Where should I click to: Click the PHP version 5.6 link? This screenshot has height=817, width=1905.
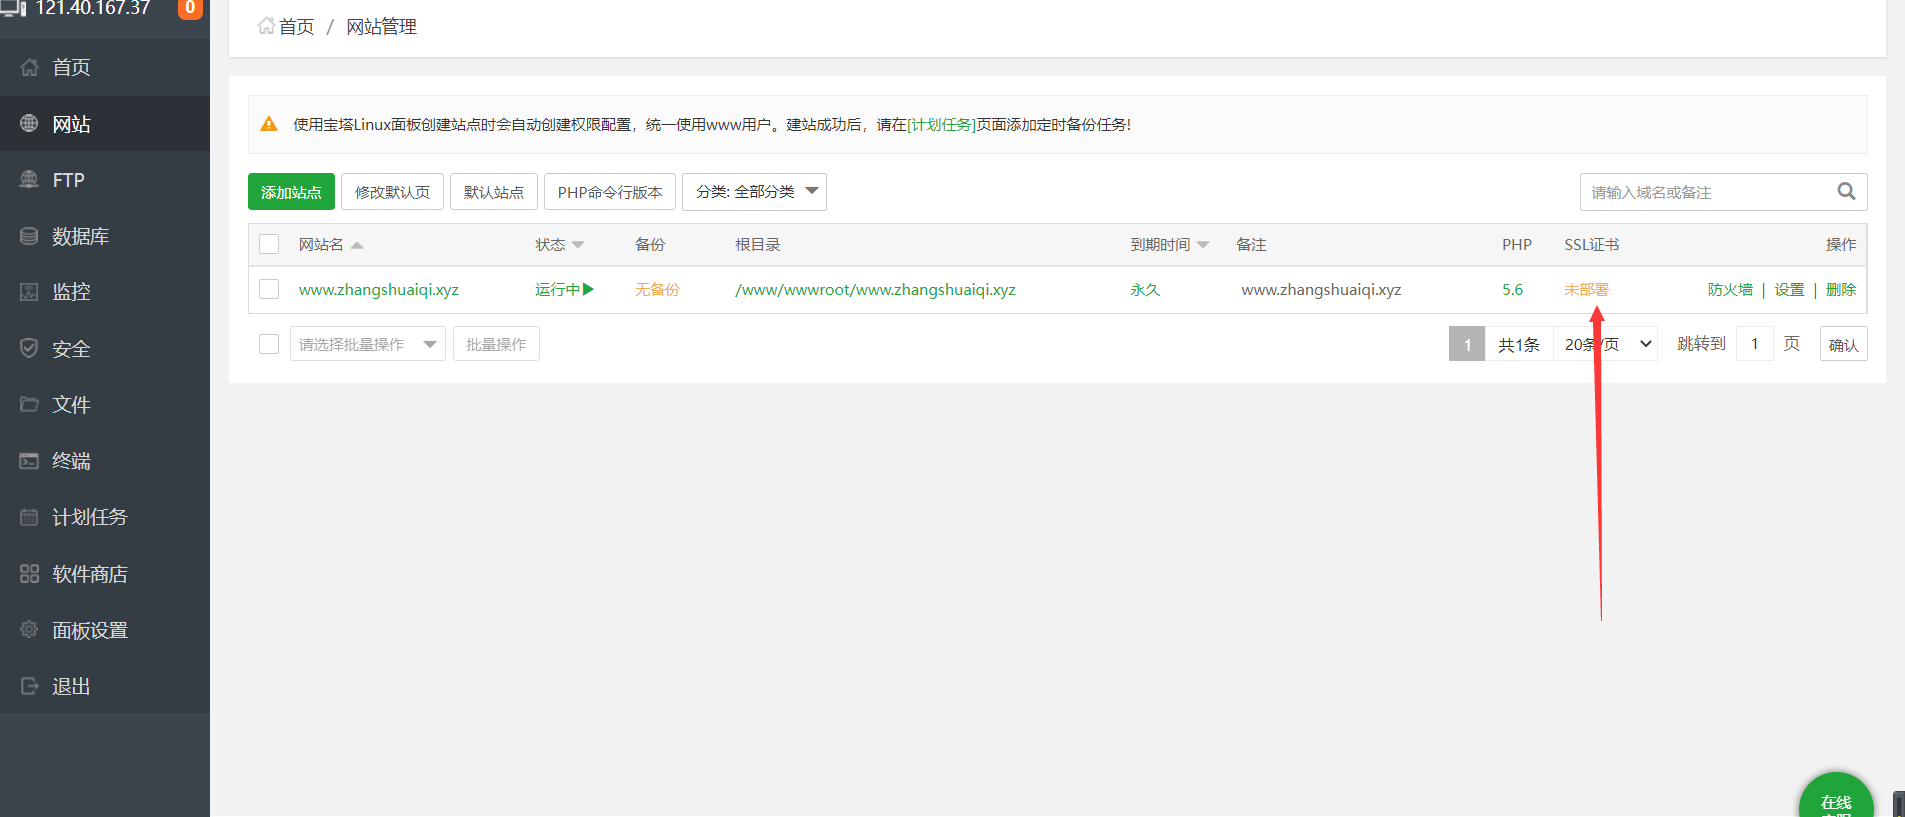[x=1512, y=289]
